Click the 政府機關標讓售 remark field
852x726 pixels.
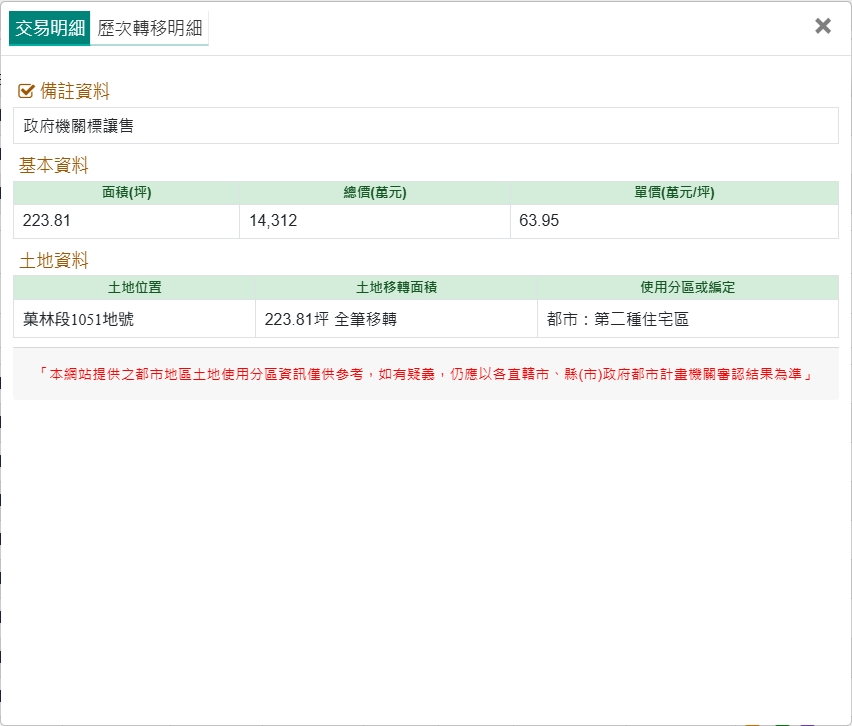[425, 126]
